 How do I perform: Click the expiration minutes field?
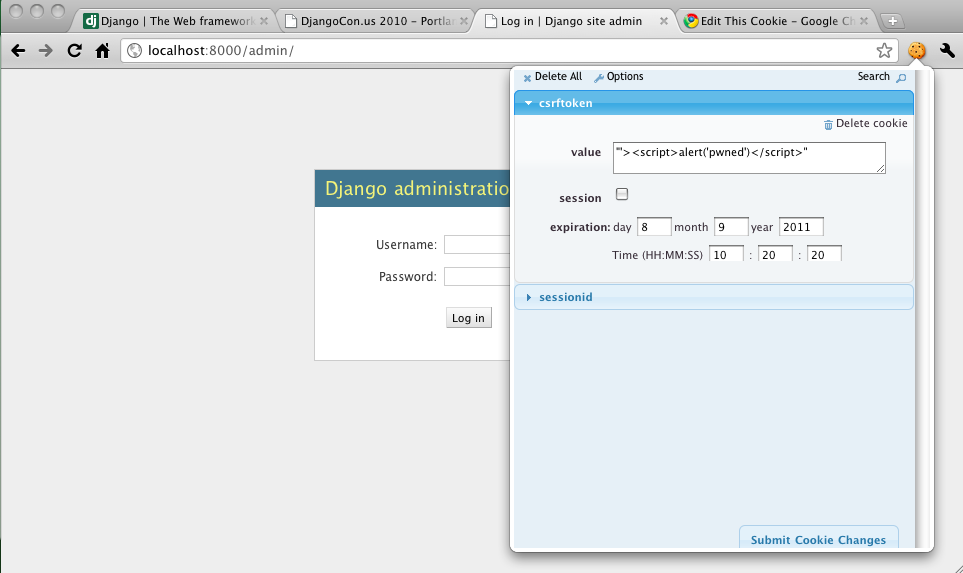pyautogui.click(x=775, y=254)
